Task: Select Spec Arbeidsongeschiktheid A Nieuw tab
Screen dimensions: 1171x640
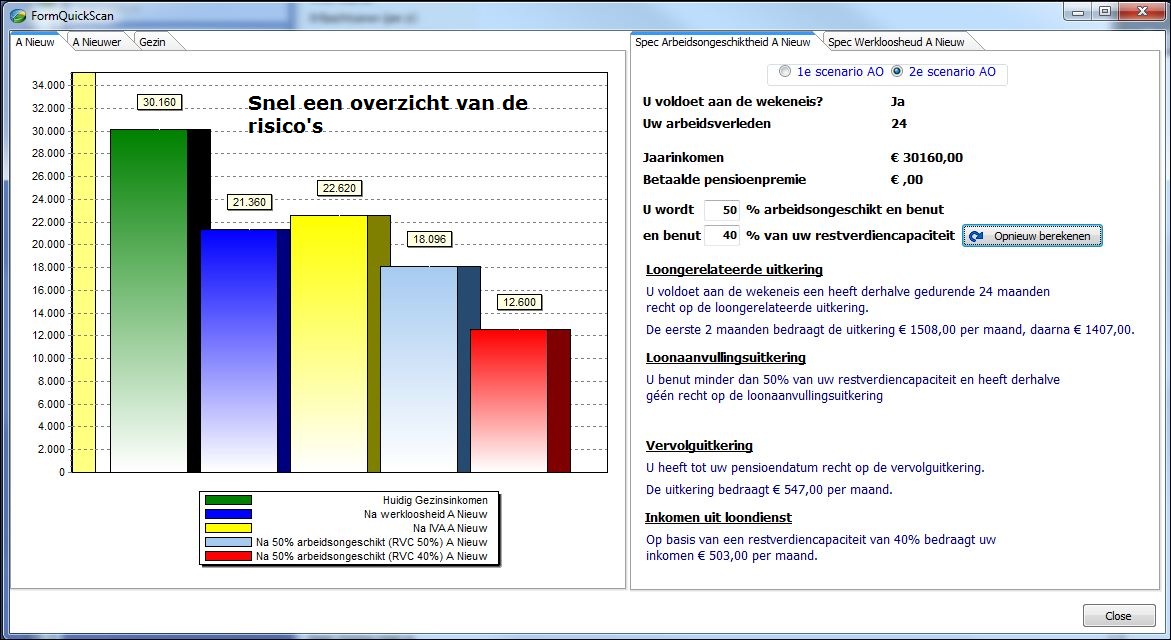Action: coord(723,43)
